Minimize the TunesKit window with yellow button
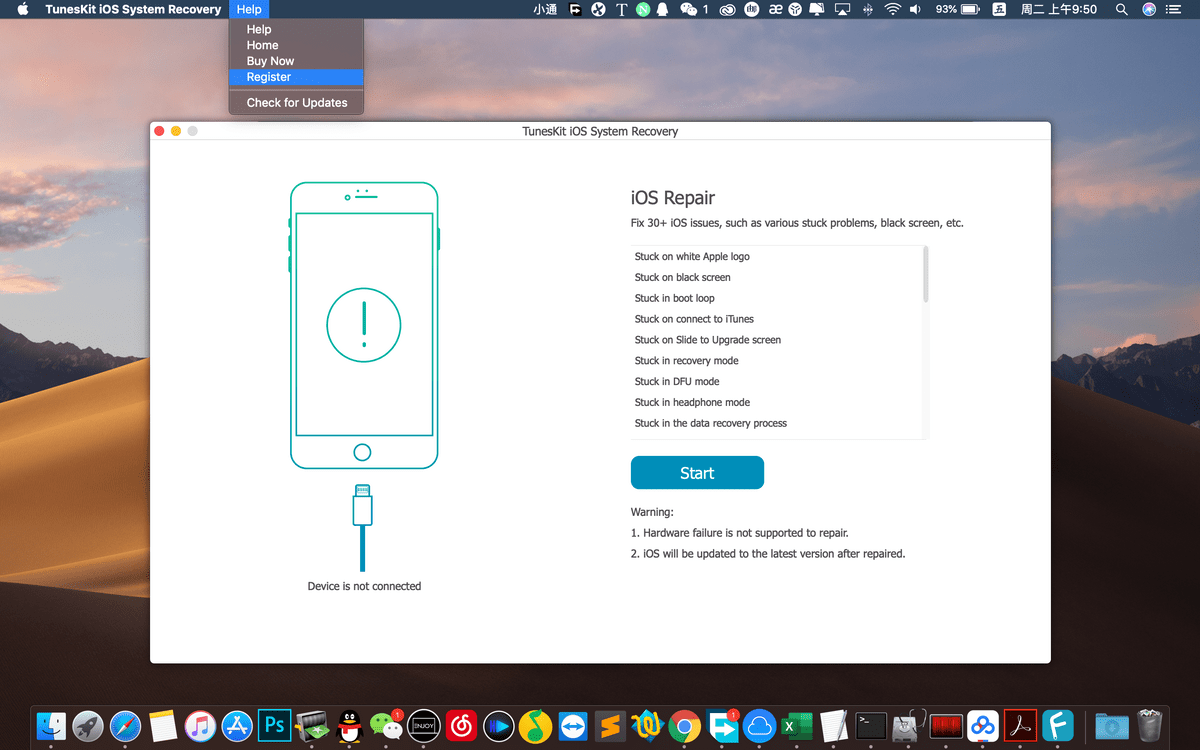1200x750 pixels. point(176,131)
